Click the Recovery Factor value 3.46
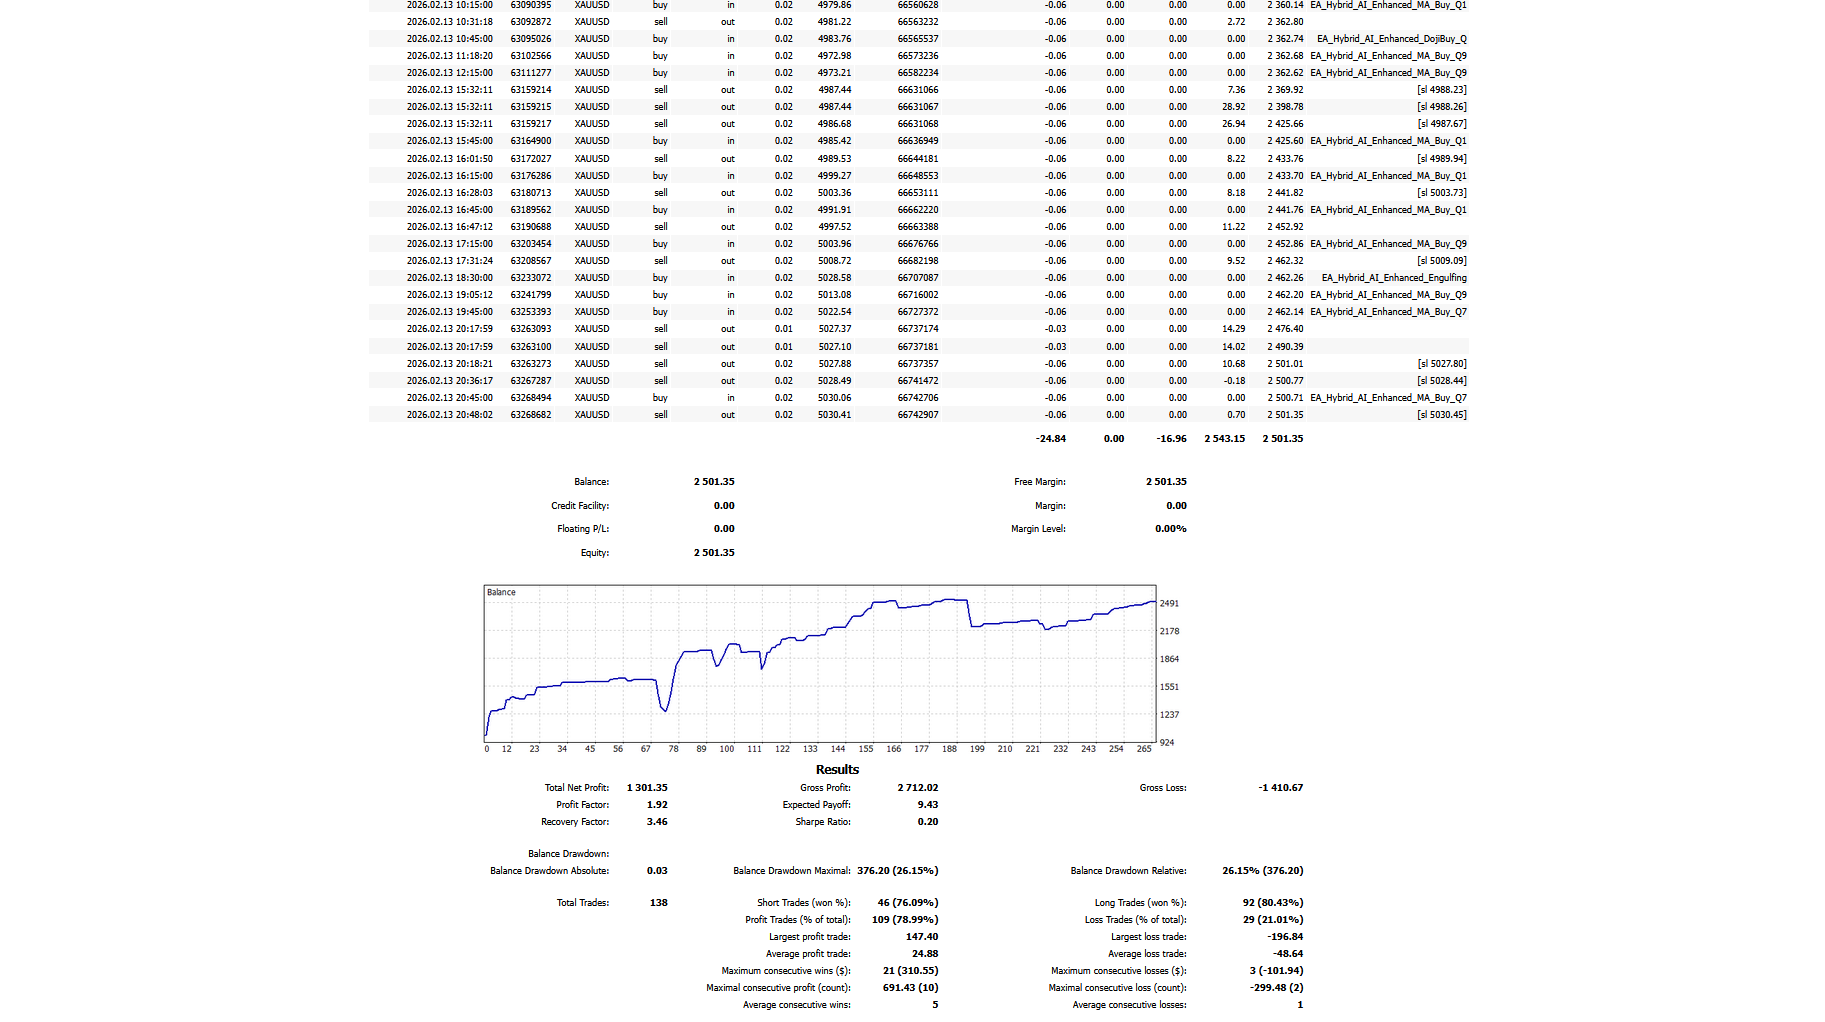 point(657,822)
